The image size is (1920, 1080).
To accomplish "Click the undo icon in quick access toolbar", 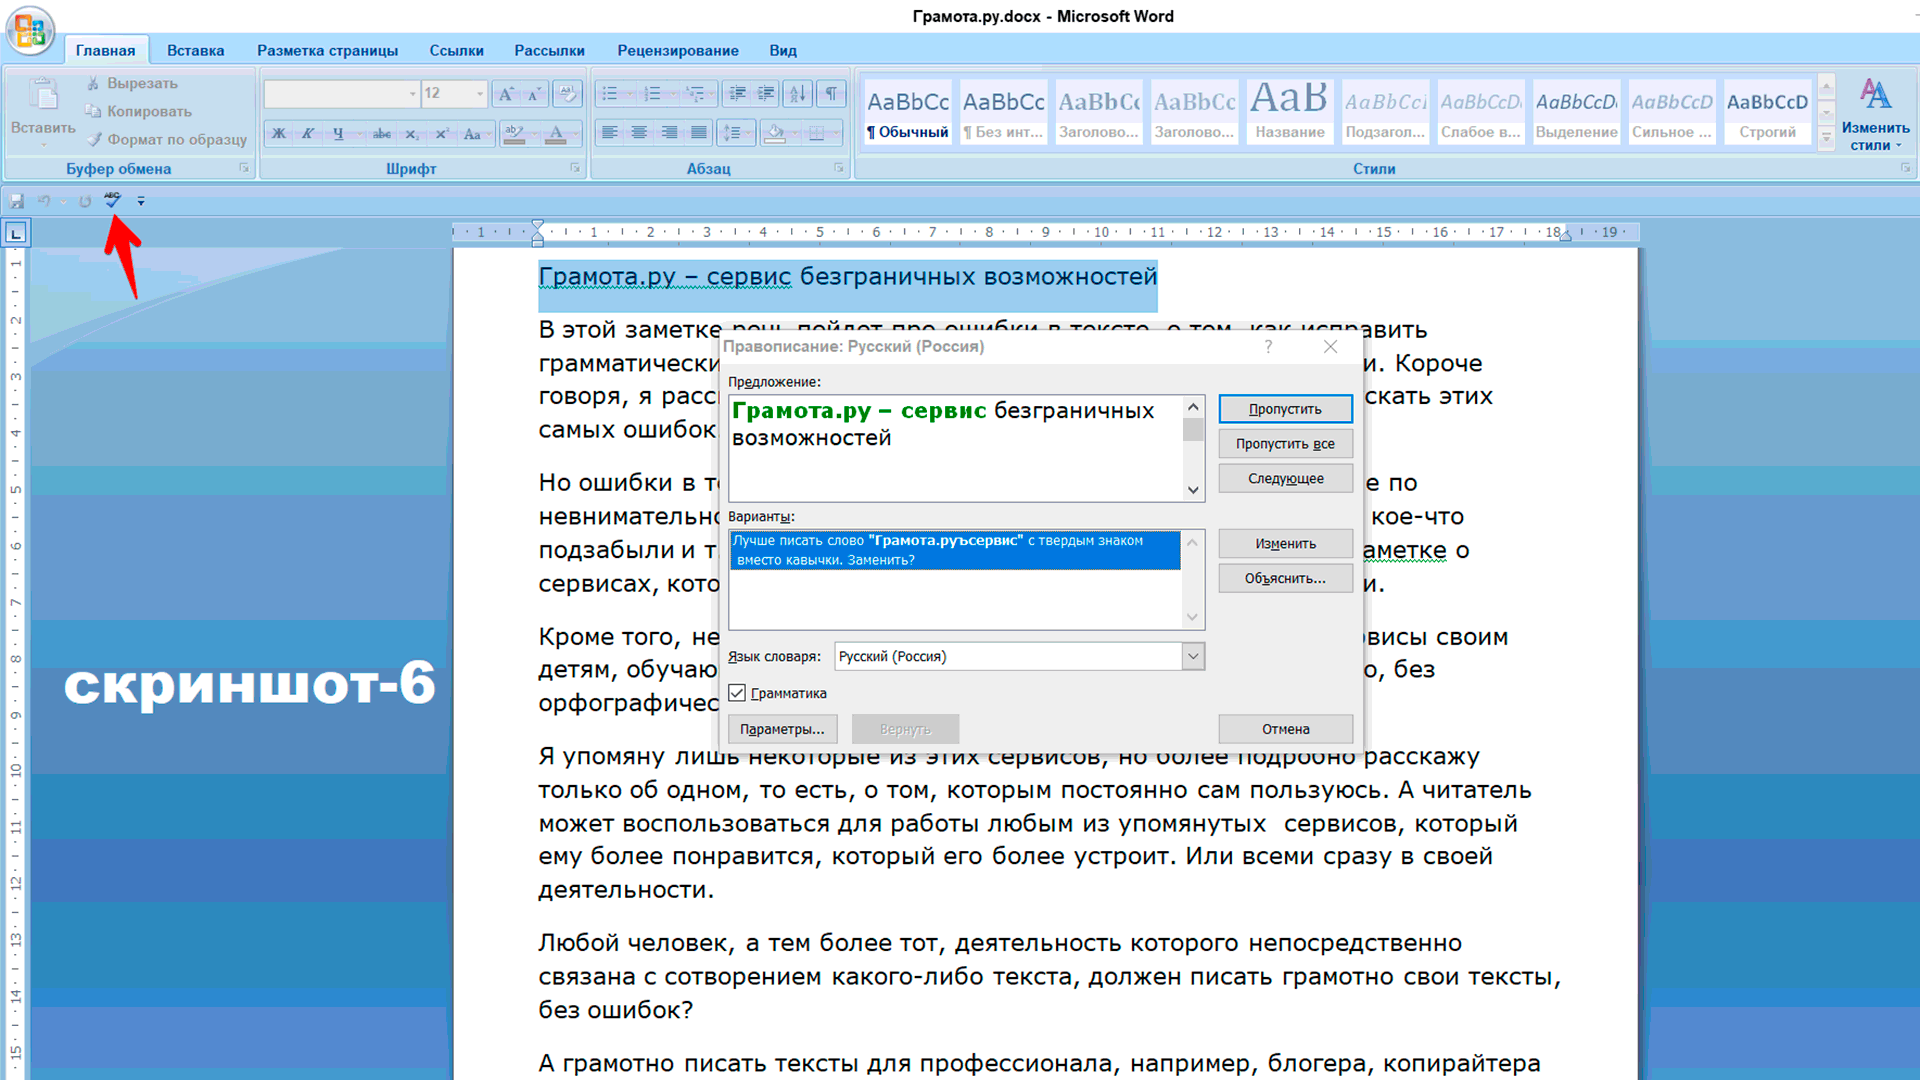I will tap(44, 201).
